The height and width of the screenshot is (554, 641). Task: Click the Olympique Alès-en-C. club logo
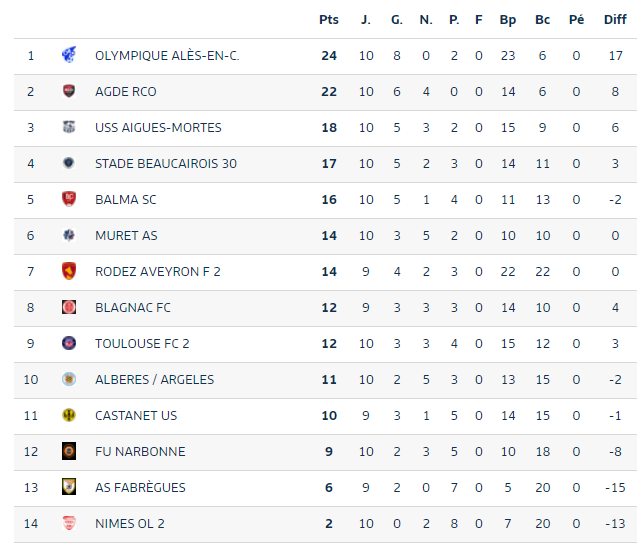69,55
